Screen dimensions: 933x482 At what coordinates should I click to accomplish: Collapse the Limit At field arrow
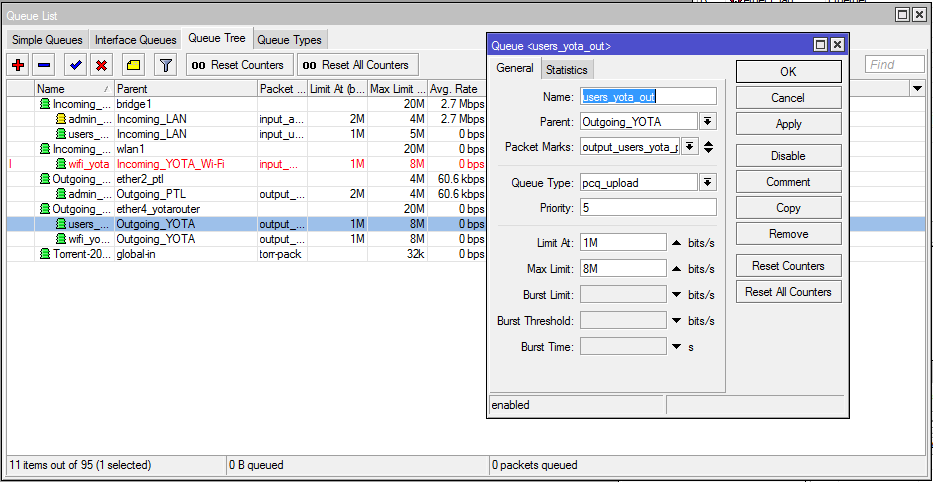(676, 243)
